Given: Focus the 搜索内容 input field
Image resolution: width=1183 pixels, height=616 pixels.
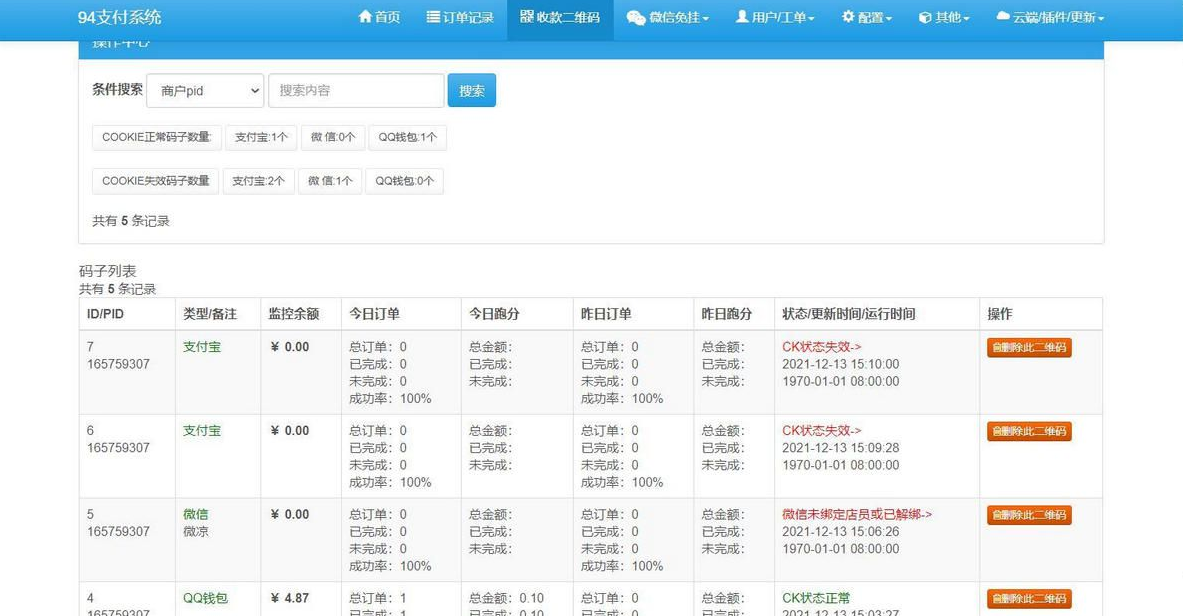Looking at the screenshot, I should (356, 91).
